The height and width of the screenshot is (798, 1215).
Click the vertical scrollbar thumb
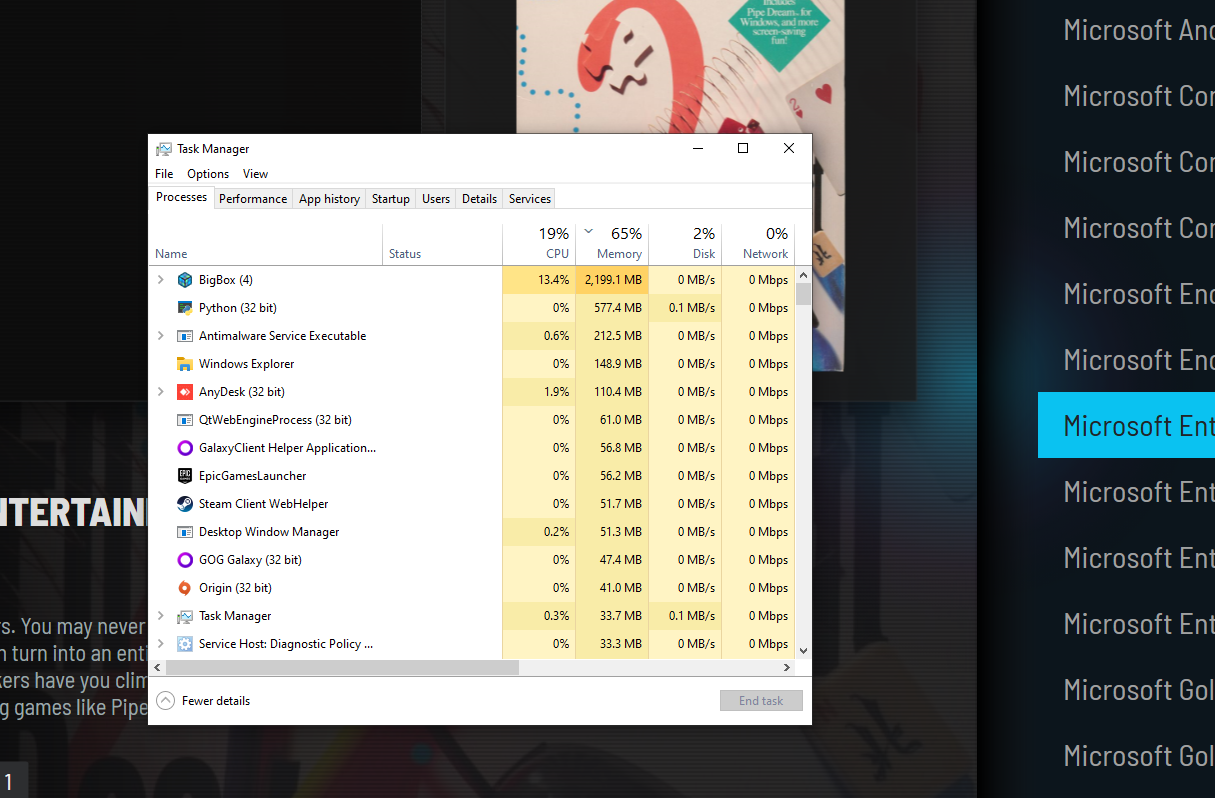804,294
